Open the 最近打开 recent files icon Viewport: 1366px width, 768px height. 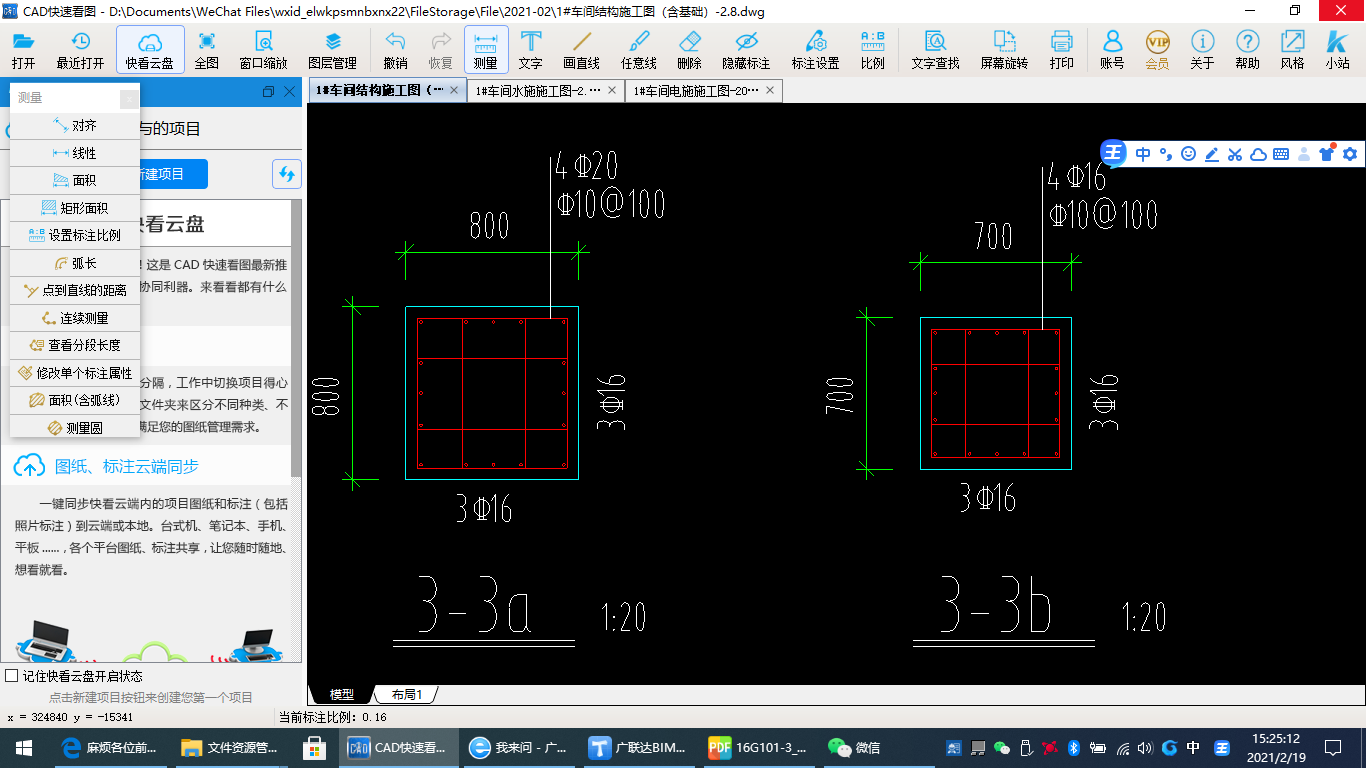coord(80,50)
